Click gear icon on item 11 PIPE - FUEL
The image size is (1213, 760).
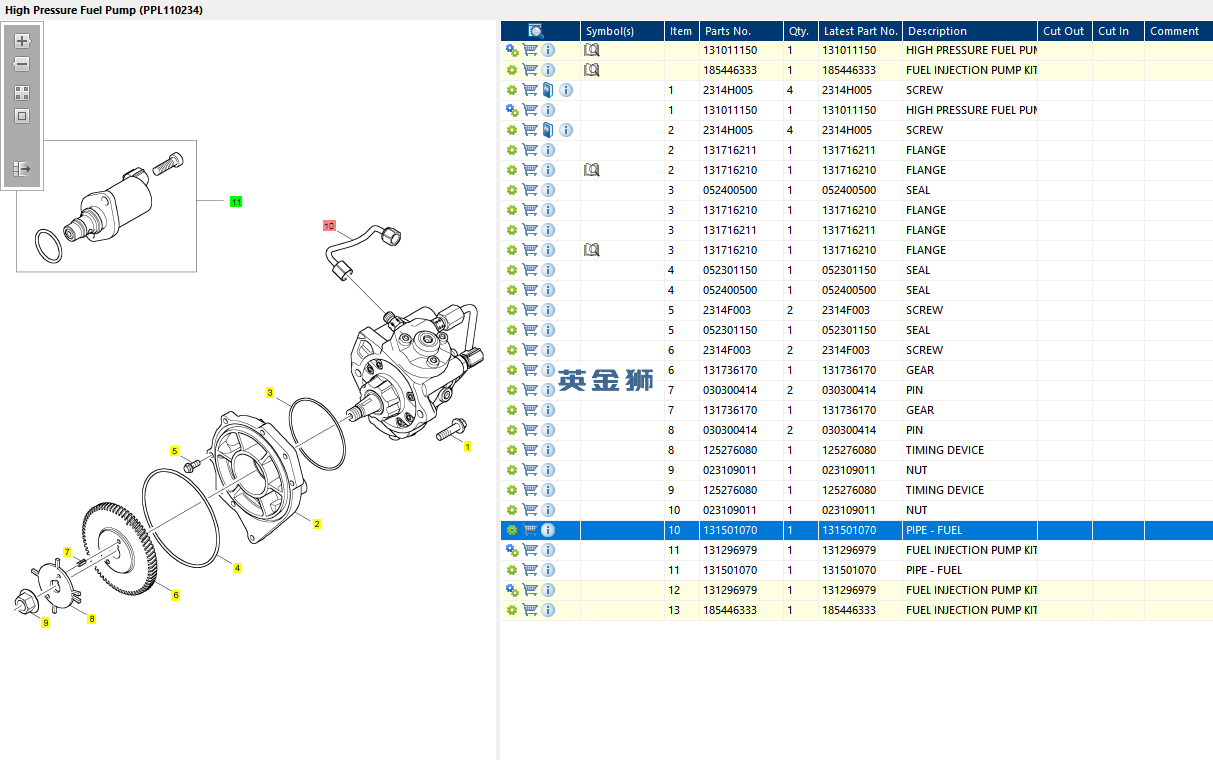[x=512, y=570]
